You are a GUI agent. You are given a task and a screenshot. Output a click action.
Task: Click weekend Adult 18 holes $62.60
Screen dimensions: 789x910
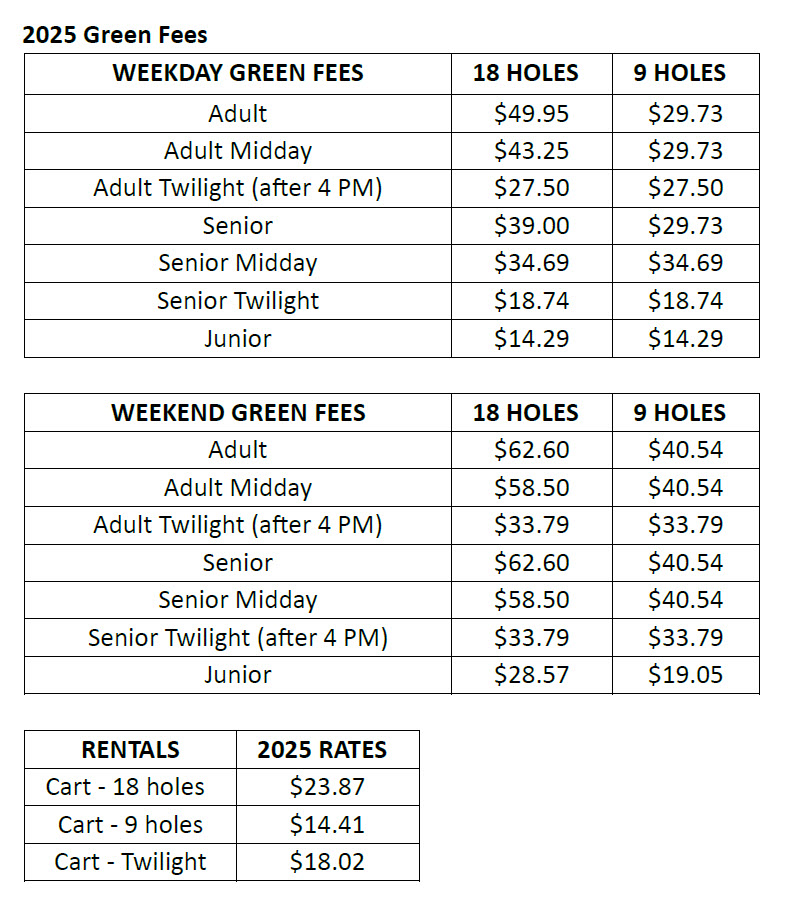click(531, 450)
